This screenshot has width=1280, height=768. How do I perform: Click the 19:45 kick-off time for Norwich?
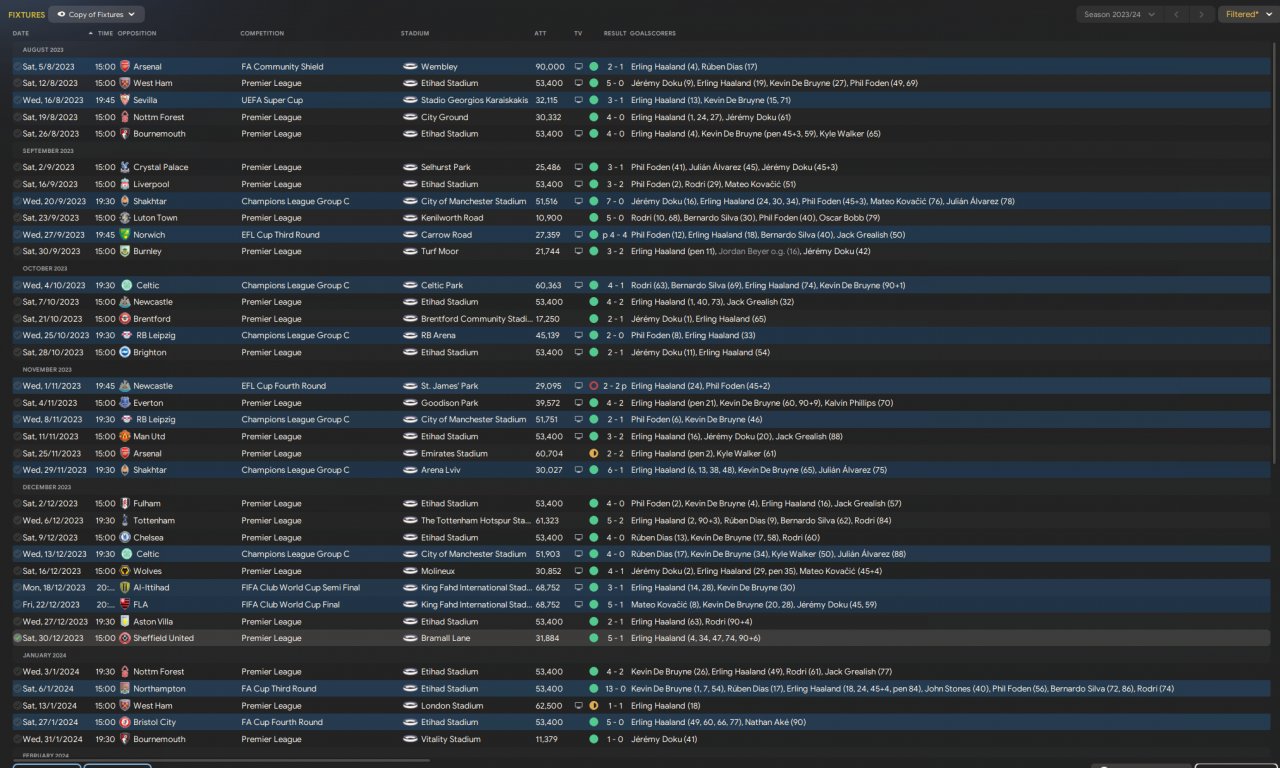[x=105, y=235]
